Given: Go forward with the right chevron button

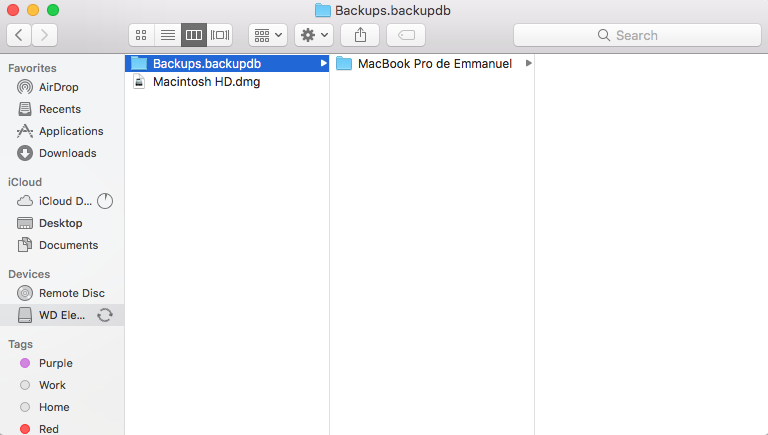Looking at the screenshot, I should coord(45,35).
